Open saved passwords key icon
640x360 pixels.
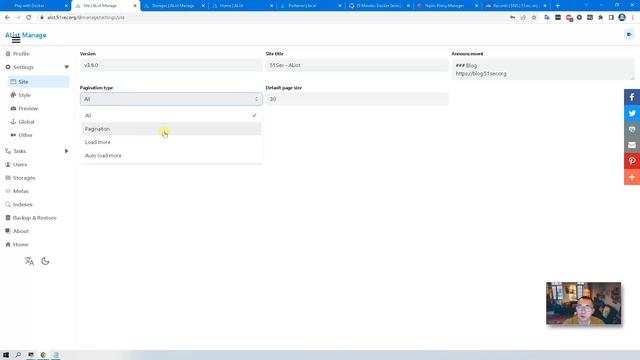(x=513, y=18)
